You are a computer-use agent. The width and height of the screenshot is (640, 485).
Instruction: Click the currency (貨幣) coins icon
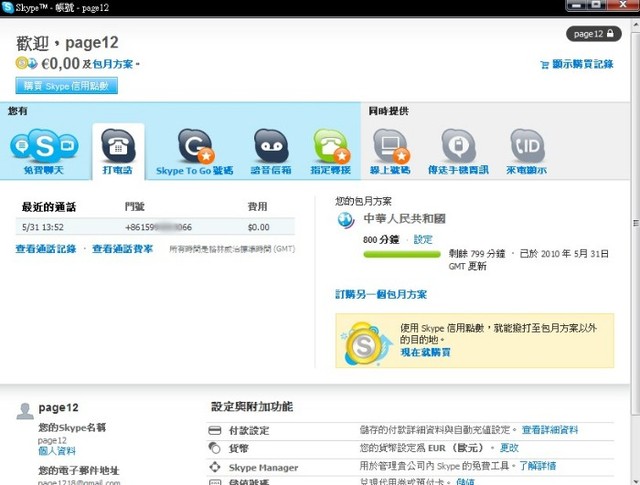click(215, 448)
